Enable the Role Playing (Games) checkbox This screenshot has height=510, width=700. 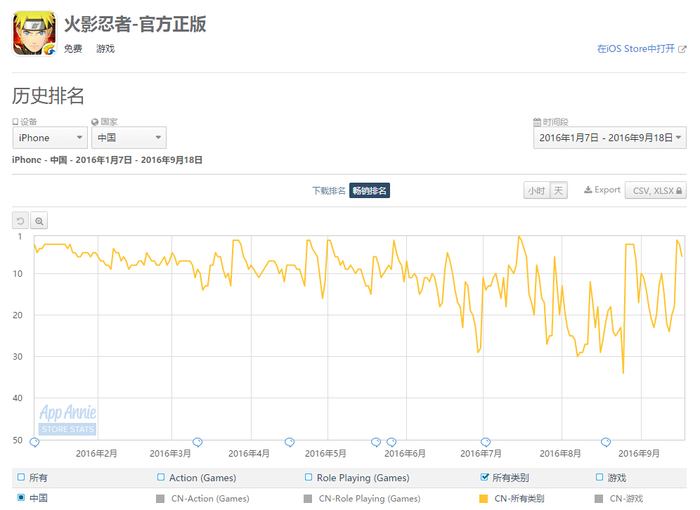pos(308,477)
